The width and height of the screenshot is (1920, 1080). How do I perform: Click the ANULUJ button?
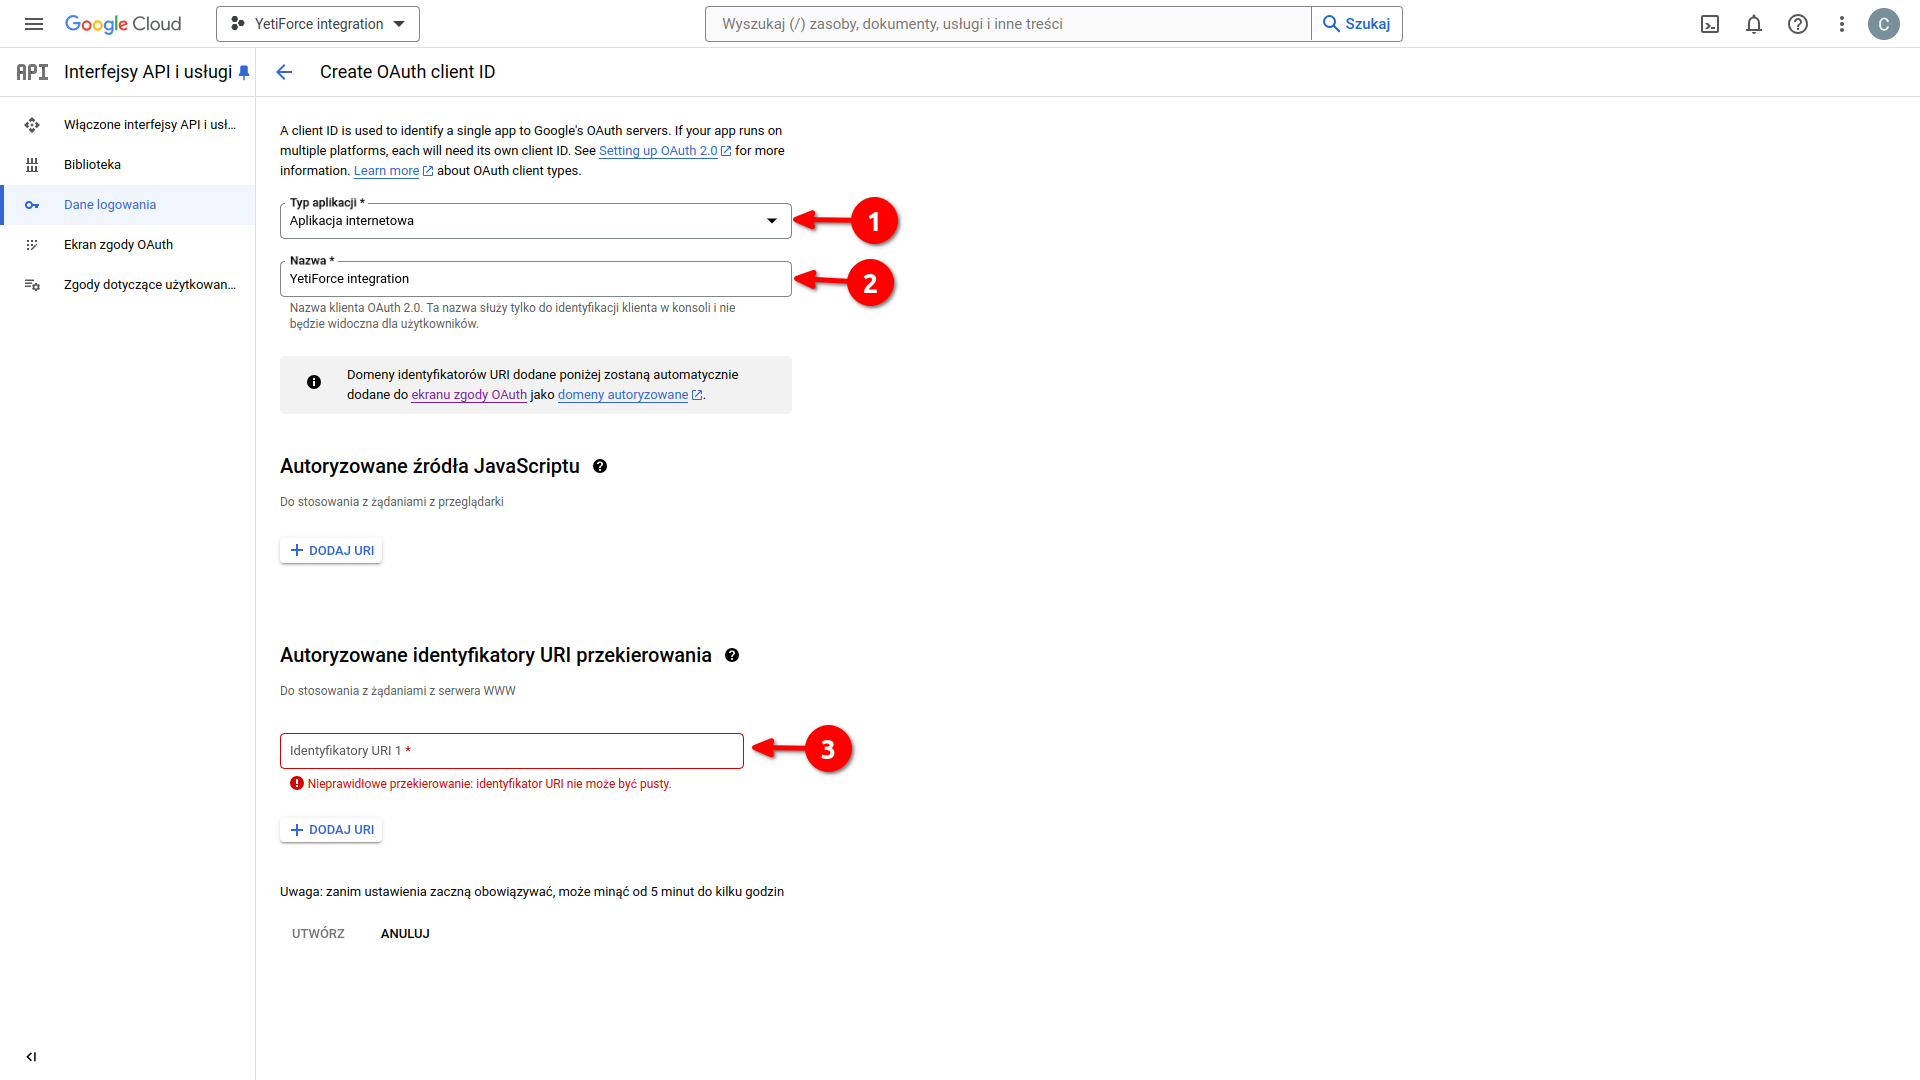[x=405, y=934]
